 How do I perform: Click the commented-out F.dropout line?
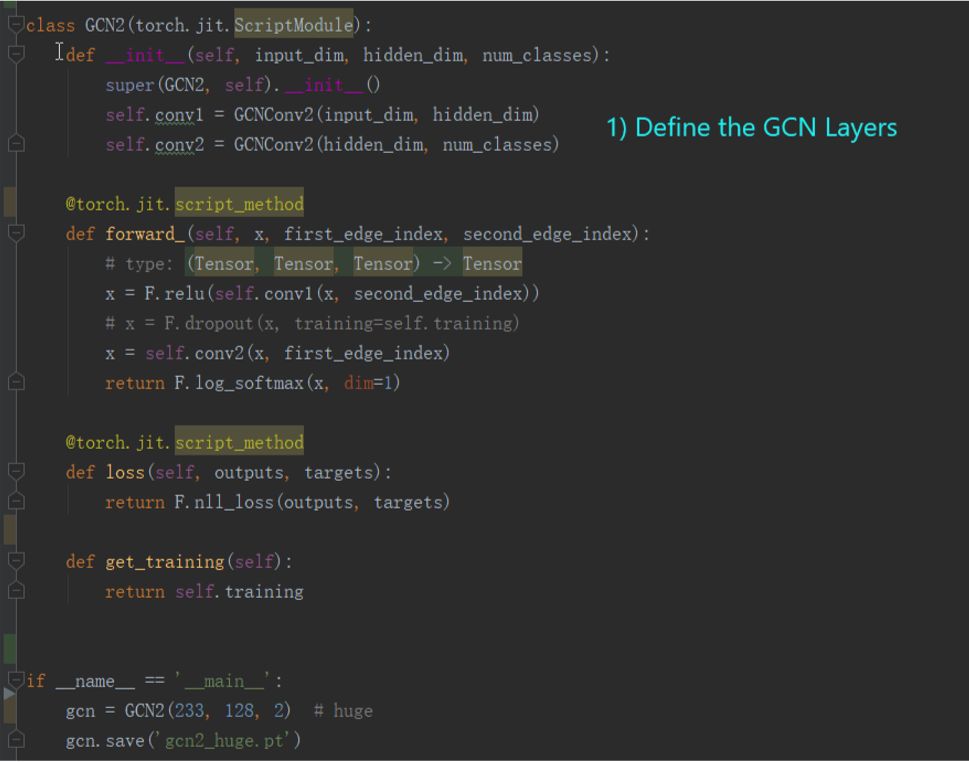312,323
